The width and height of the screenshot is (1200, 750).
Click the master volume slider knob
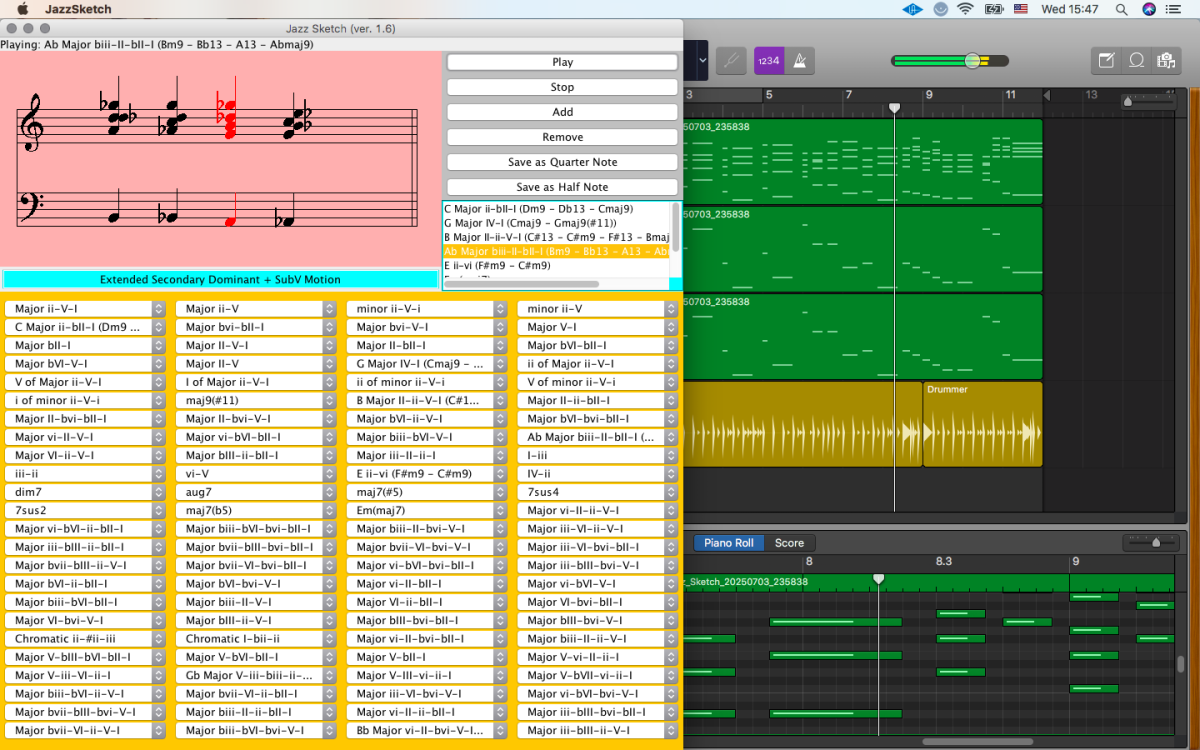point(972,61)
